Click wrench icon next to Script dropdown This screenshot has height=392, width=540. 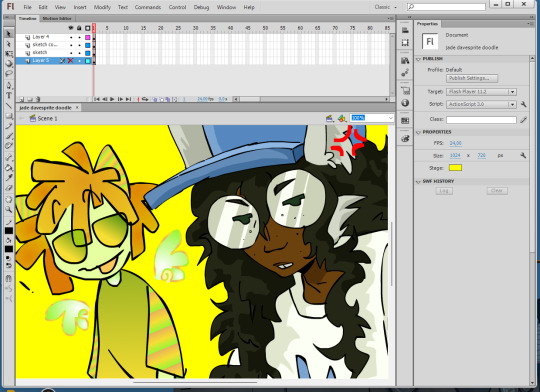pyautogui.click(x=523, y=104)
